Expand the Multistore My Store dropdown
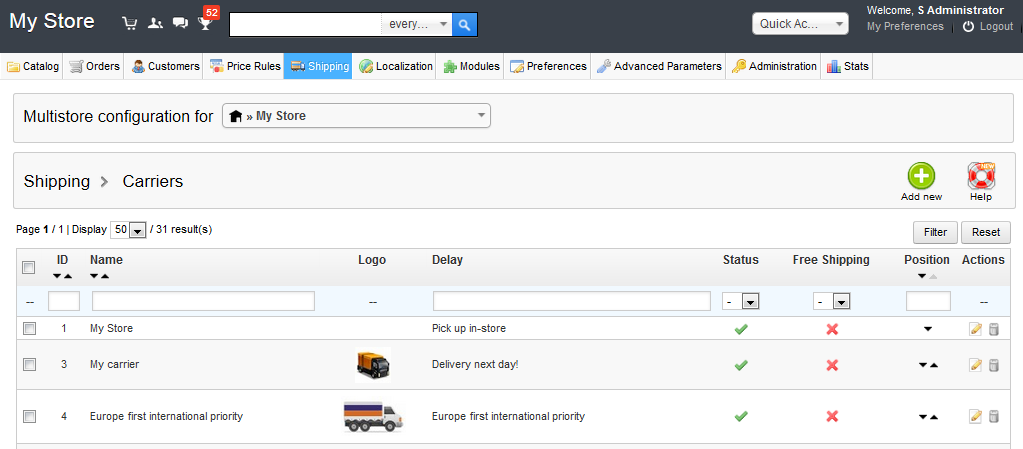 click(x=355, y=116)
